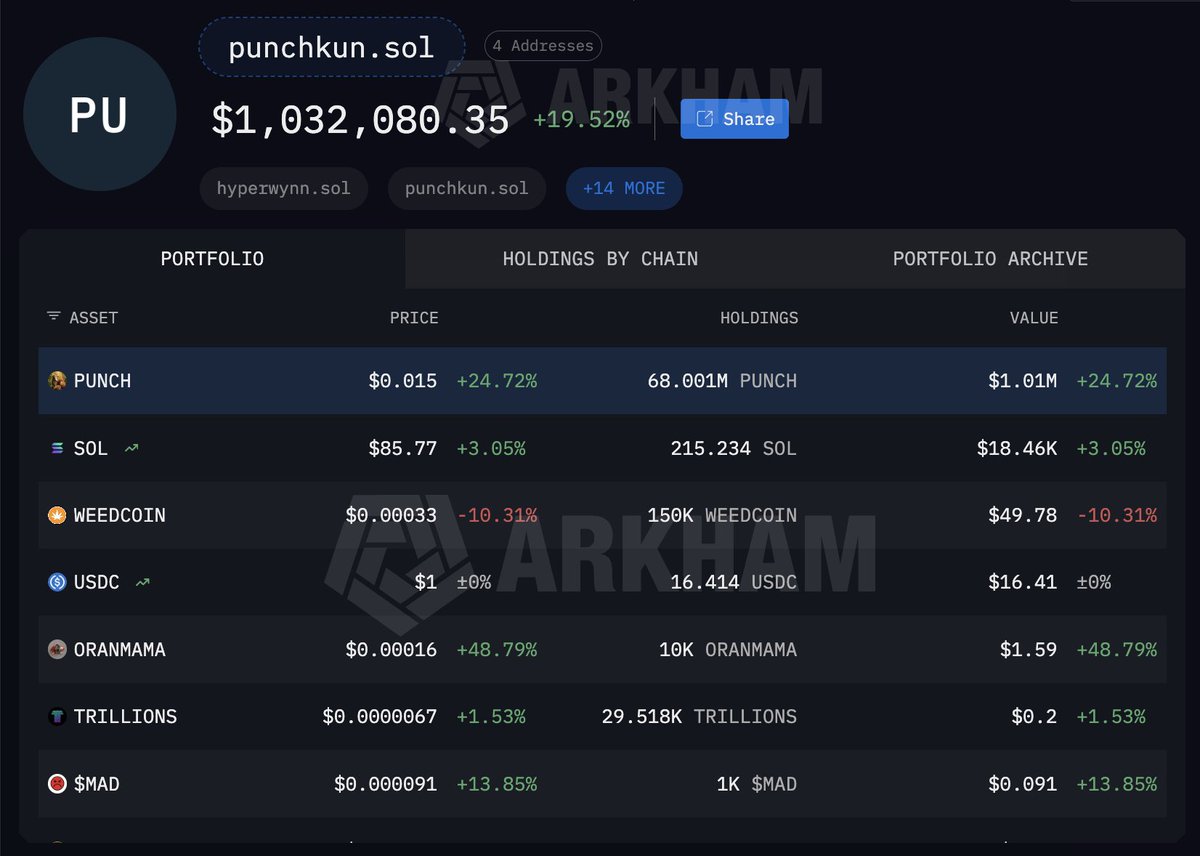Click the SOL price trend arrow icon
This screenshot has height=856, width=1200.
[131, 448]
